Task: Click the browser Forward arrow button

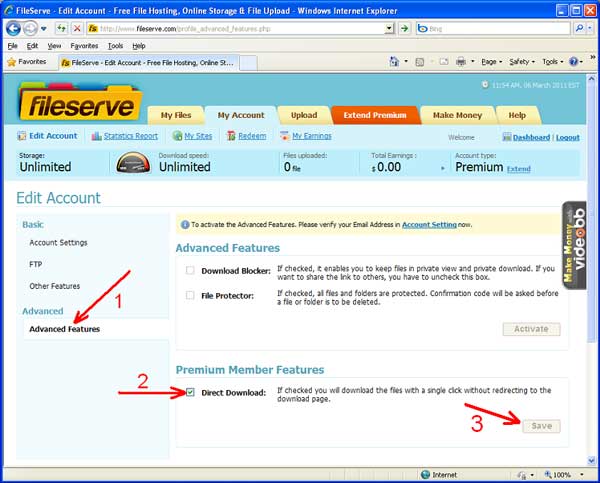Action: [30, 28]
